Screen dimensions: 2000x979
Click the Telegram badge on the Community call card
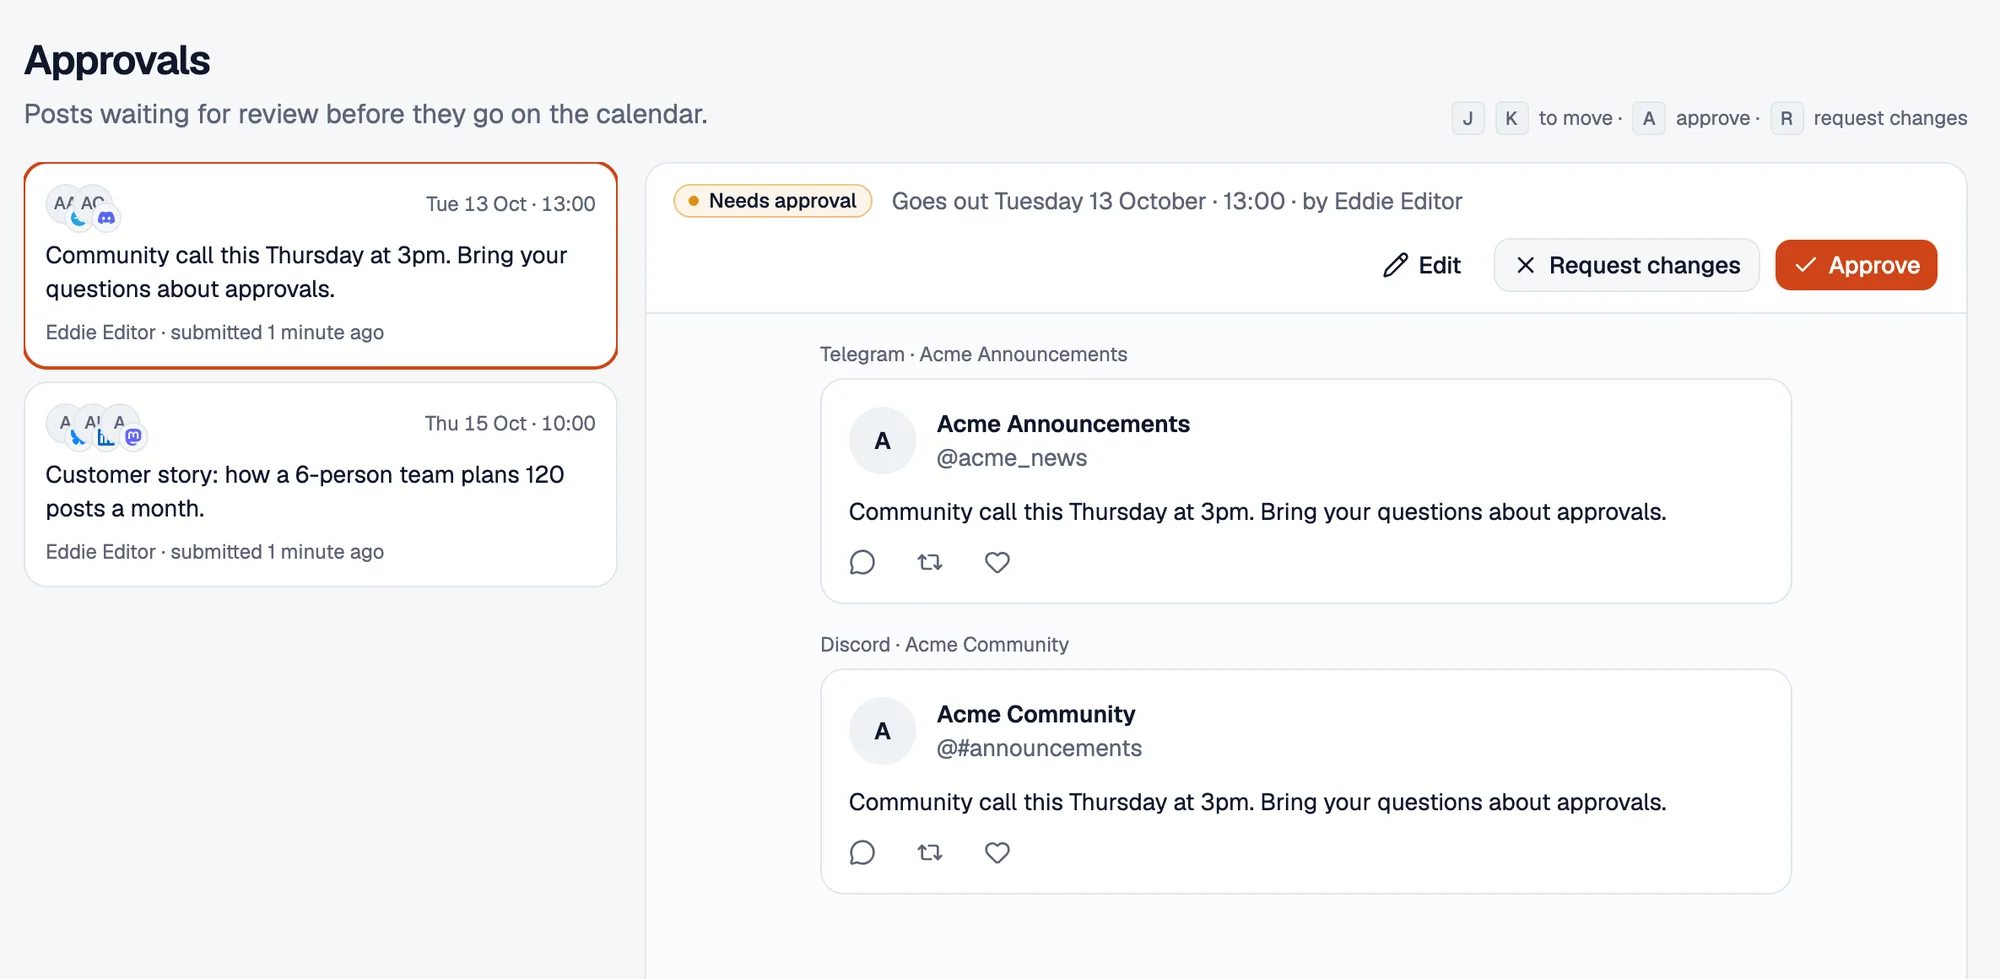pos(78,218)
